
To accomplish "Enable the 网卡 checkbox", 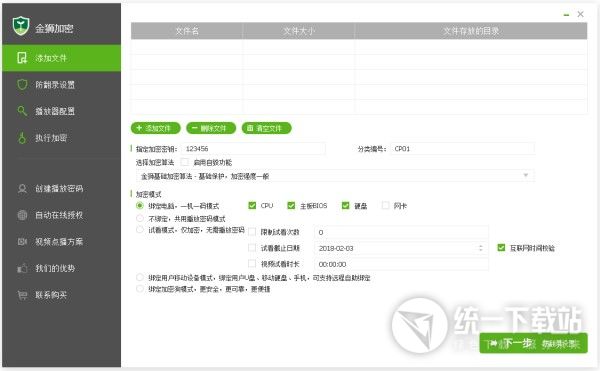I will (385, 206).
